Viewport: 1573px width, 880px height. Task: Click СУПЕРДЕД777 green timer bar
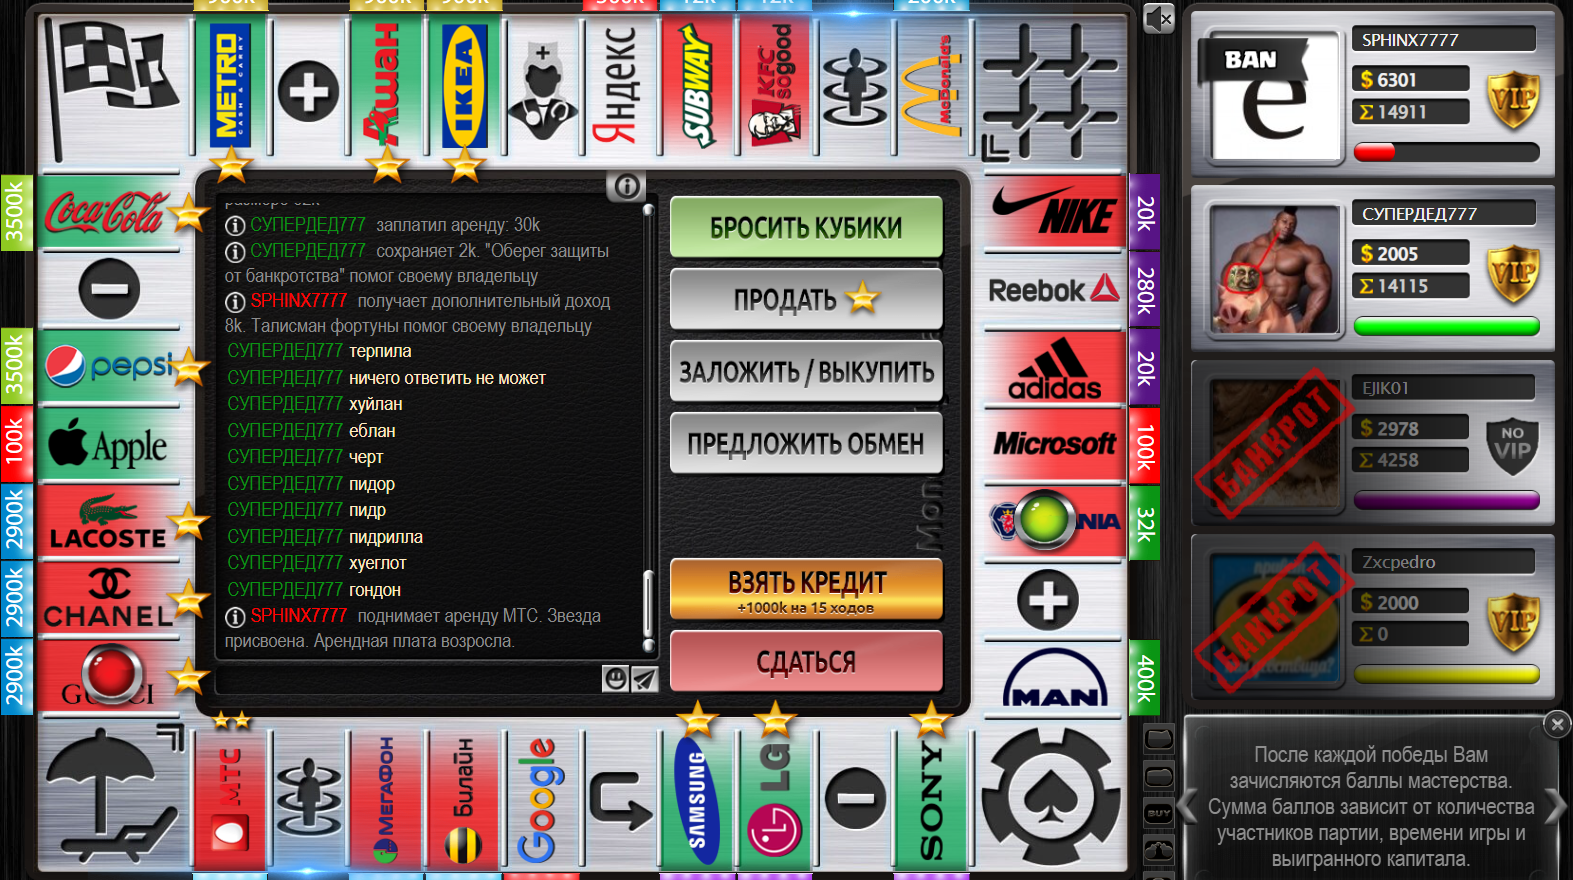tap(1445, 326)
